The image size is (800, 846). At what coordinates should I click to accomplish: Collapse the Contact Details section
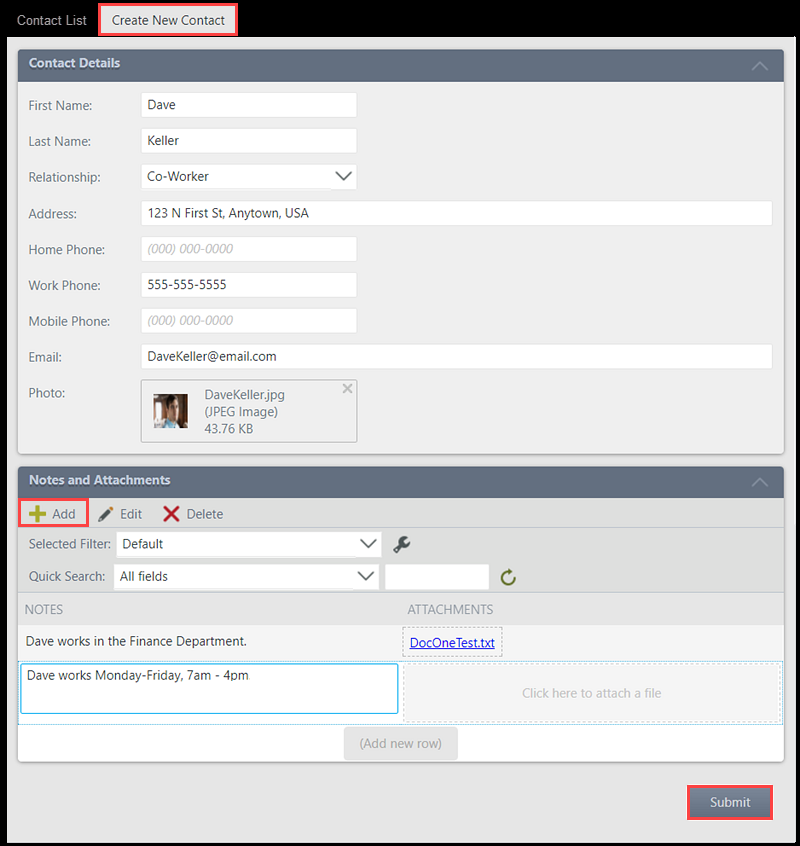[x=760, y=64]
